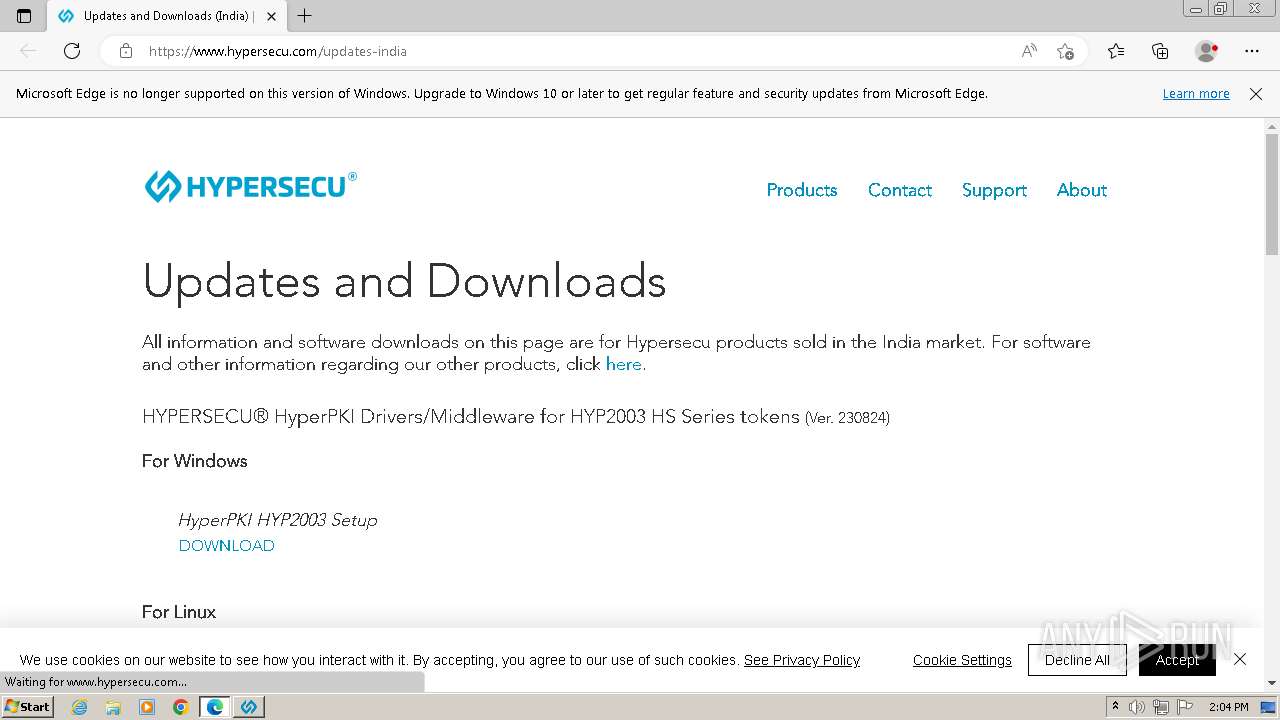Open Windows Media Player from taskbar
The height and width of the screenshot is (720, 1280).
(x=147, y=707)
